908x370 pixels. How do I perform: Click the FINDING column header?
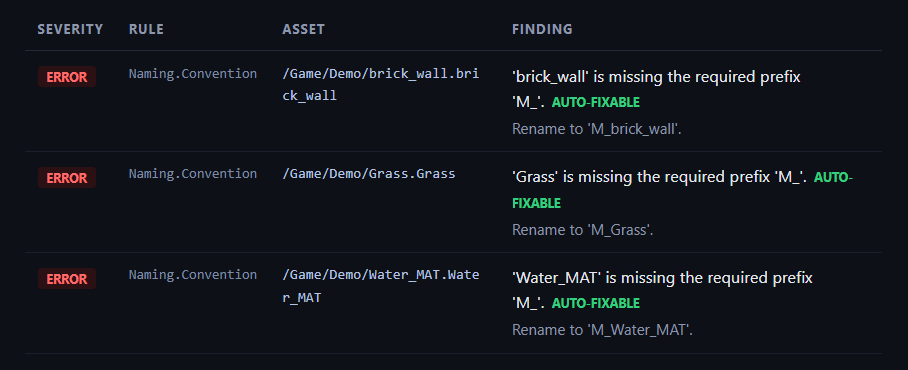click(542, 29)
